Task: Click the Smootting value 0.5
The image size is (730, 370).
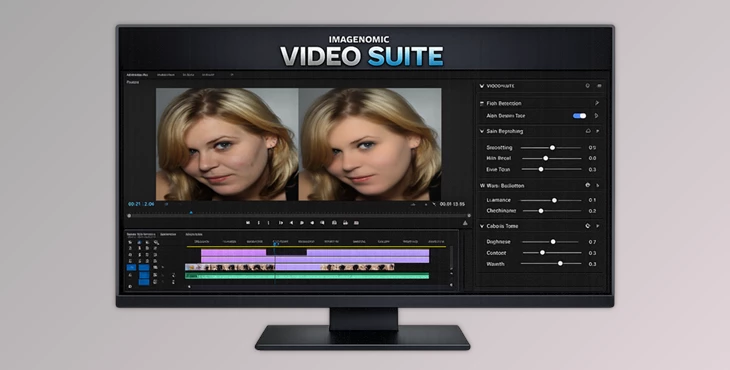Action: tap(592, 148)
